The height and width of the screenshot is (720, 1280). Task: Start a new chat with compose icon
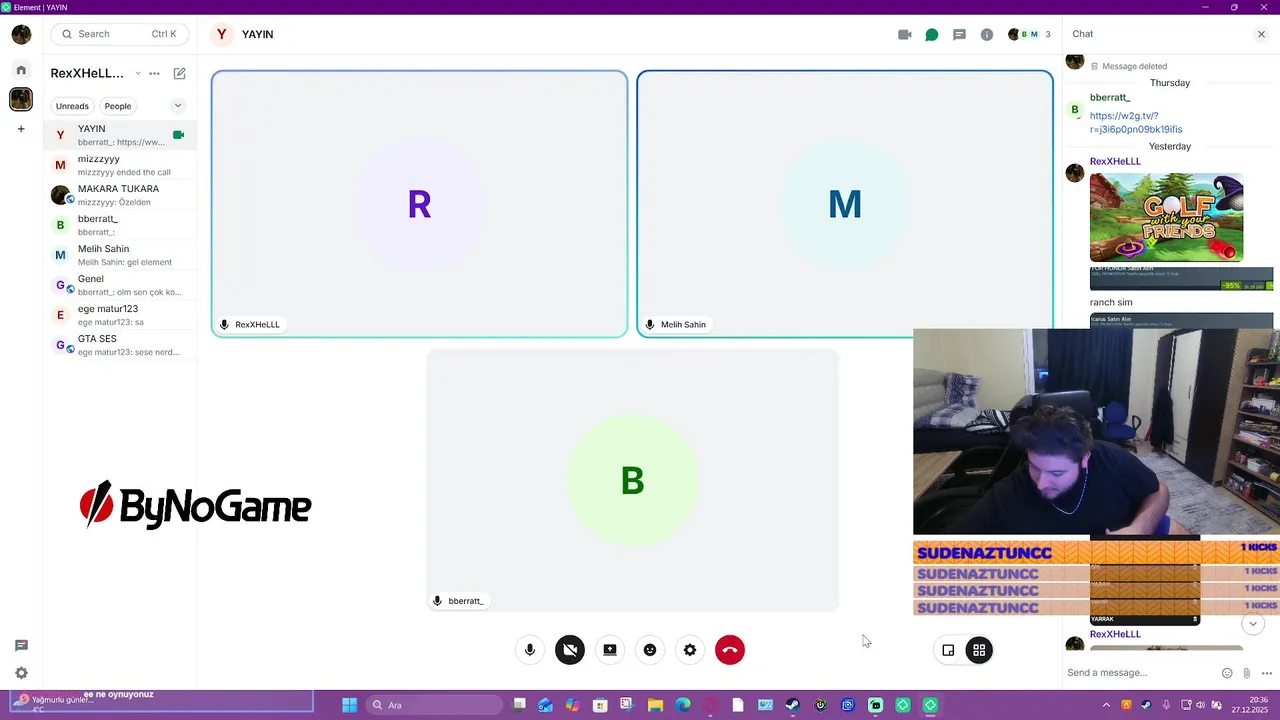pos(180,74)
